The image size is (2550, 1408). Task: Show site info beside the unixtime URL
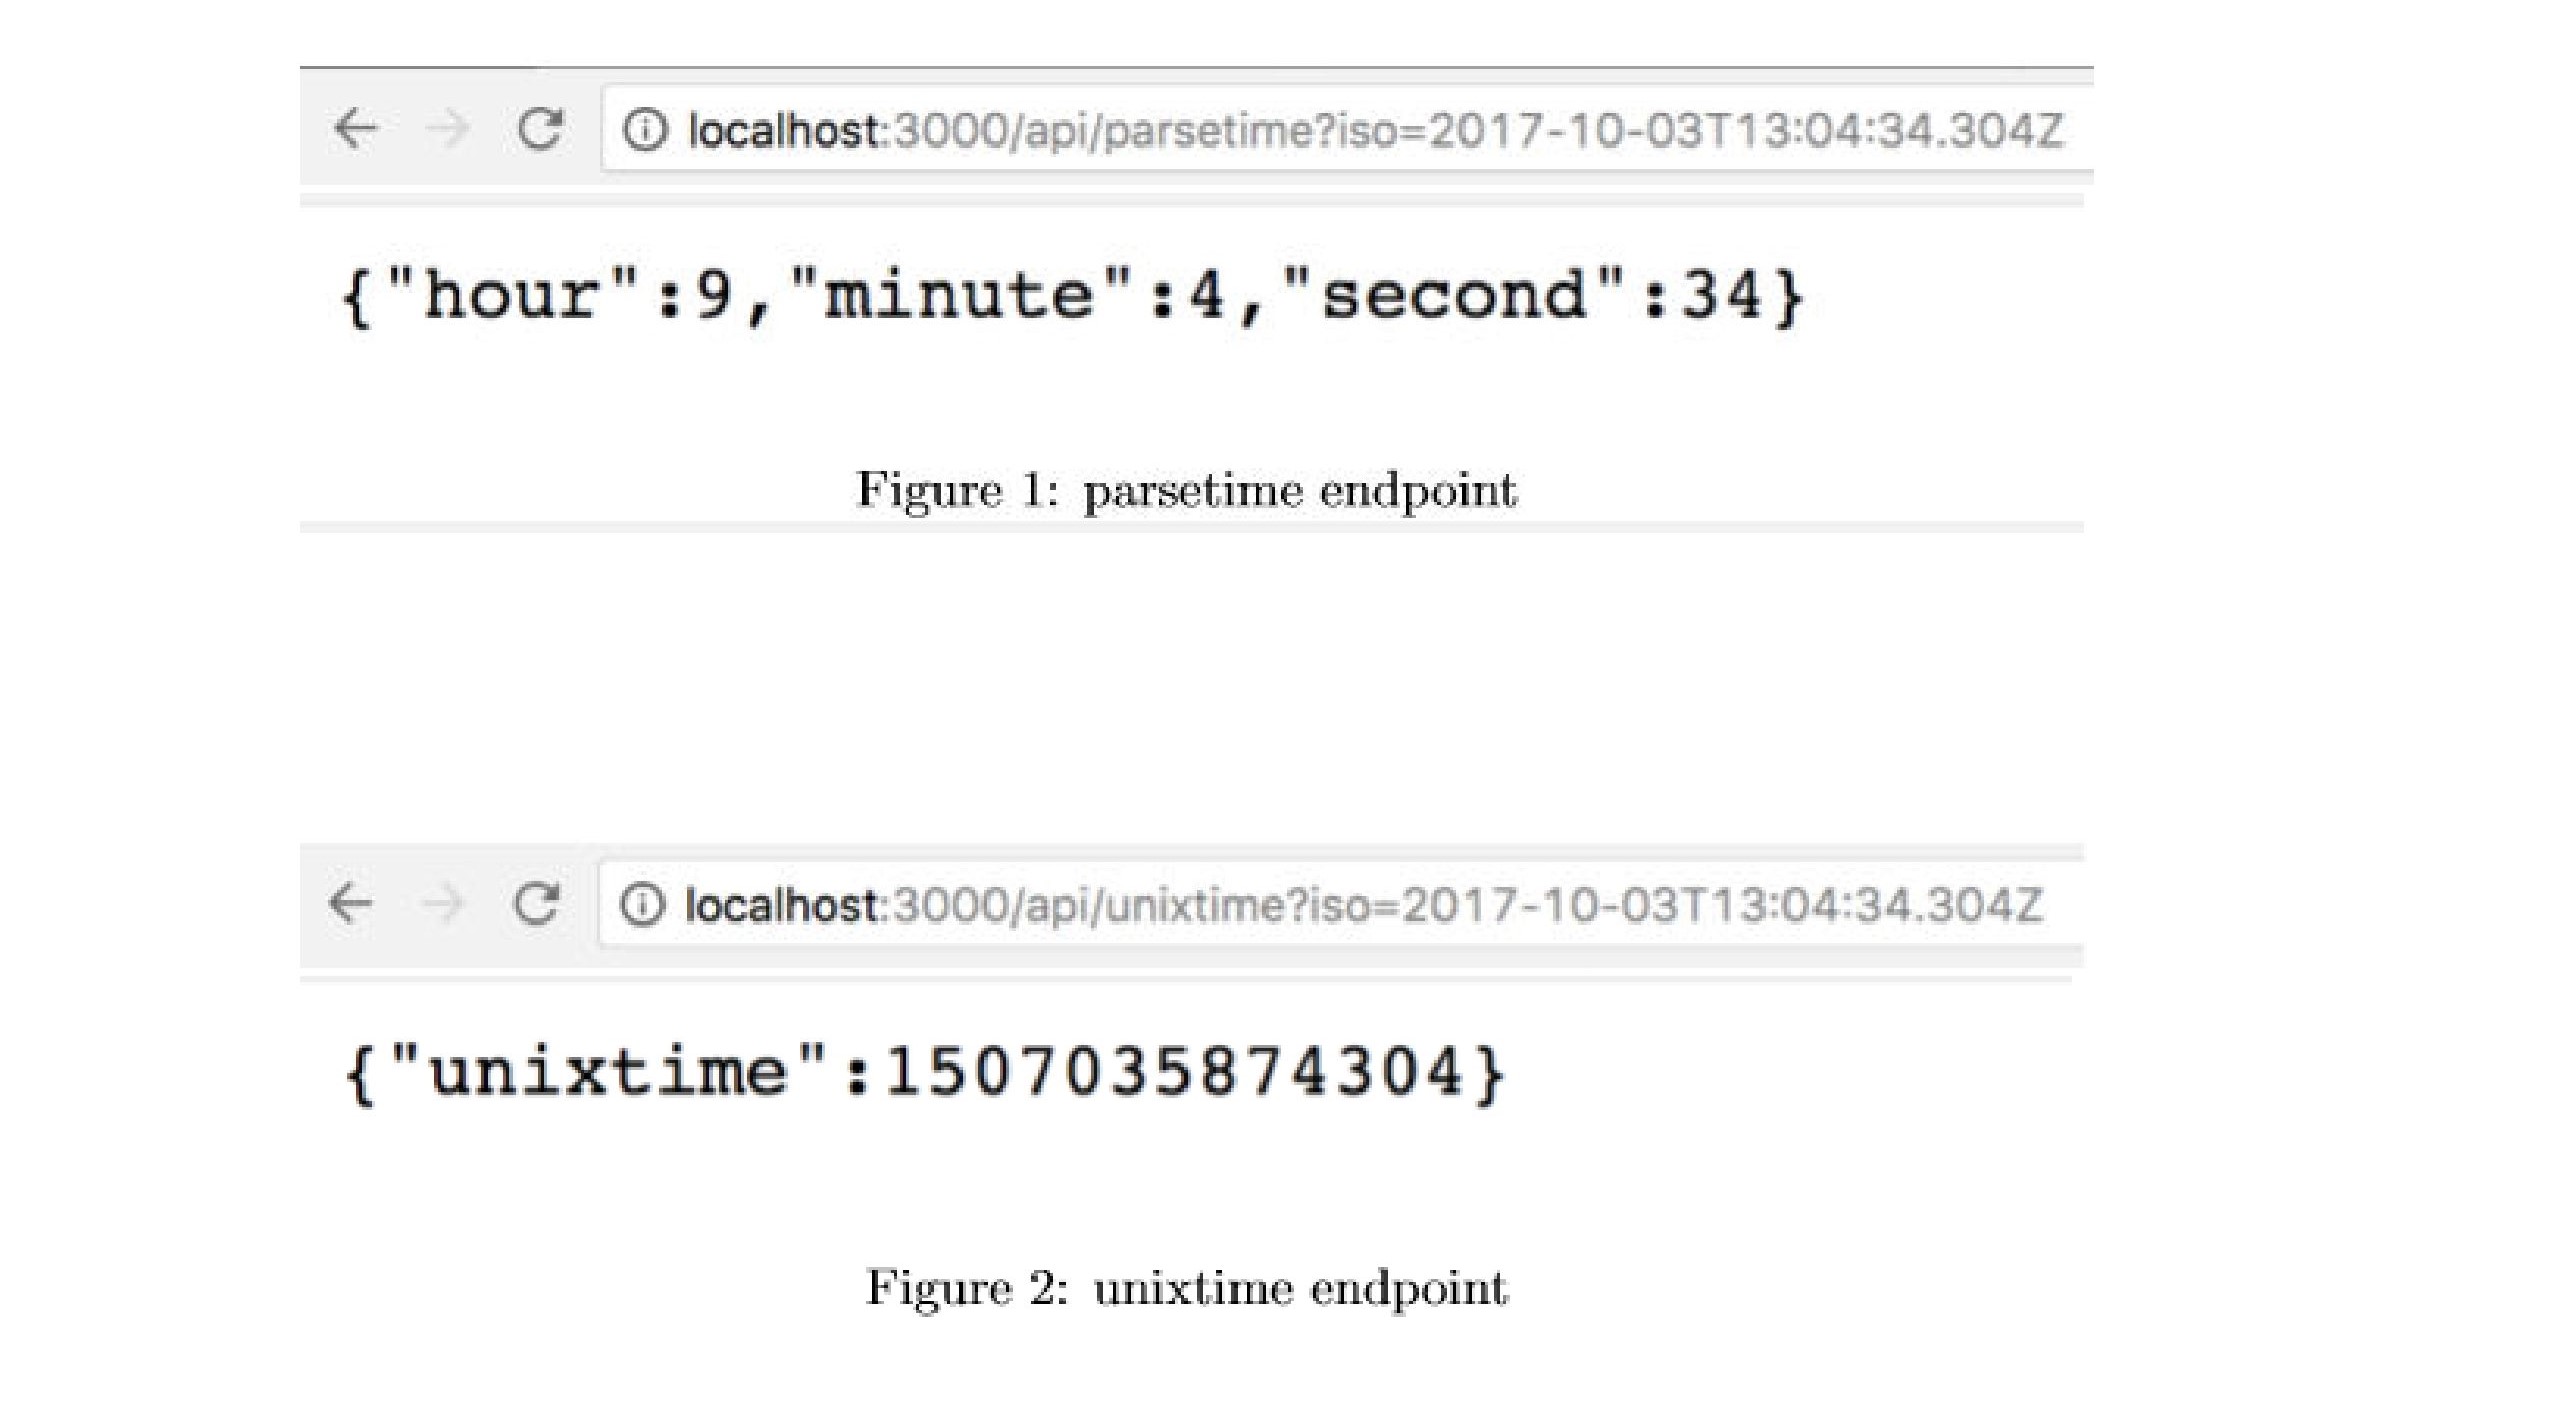pyautogui.click(x=642, y=905)
